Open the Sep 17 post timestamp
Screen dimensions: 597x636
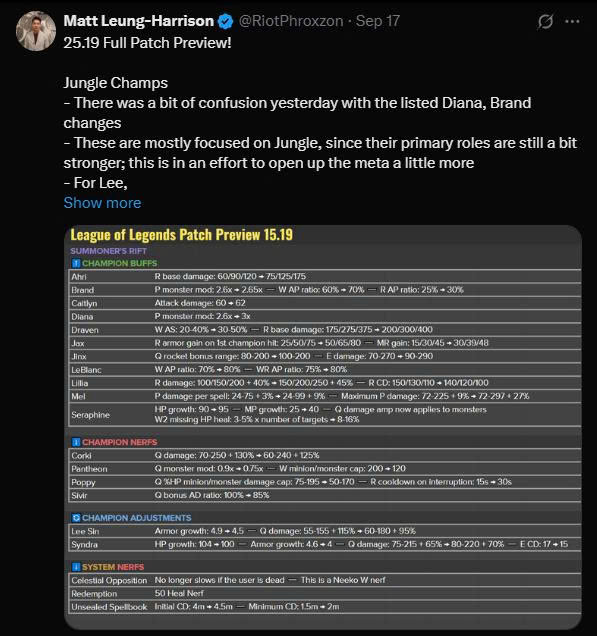pos(378,21)
